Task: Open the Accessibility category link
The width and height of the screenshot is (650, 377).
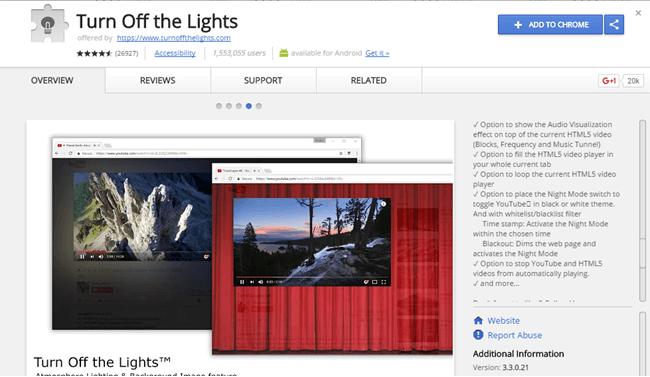Action: click(x=175, y=53)
